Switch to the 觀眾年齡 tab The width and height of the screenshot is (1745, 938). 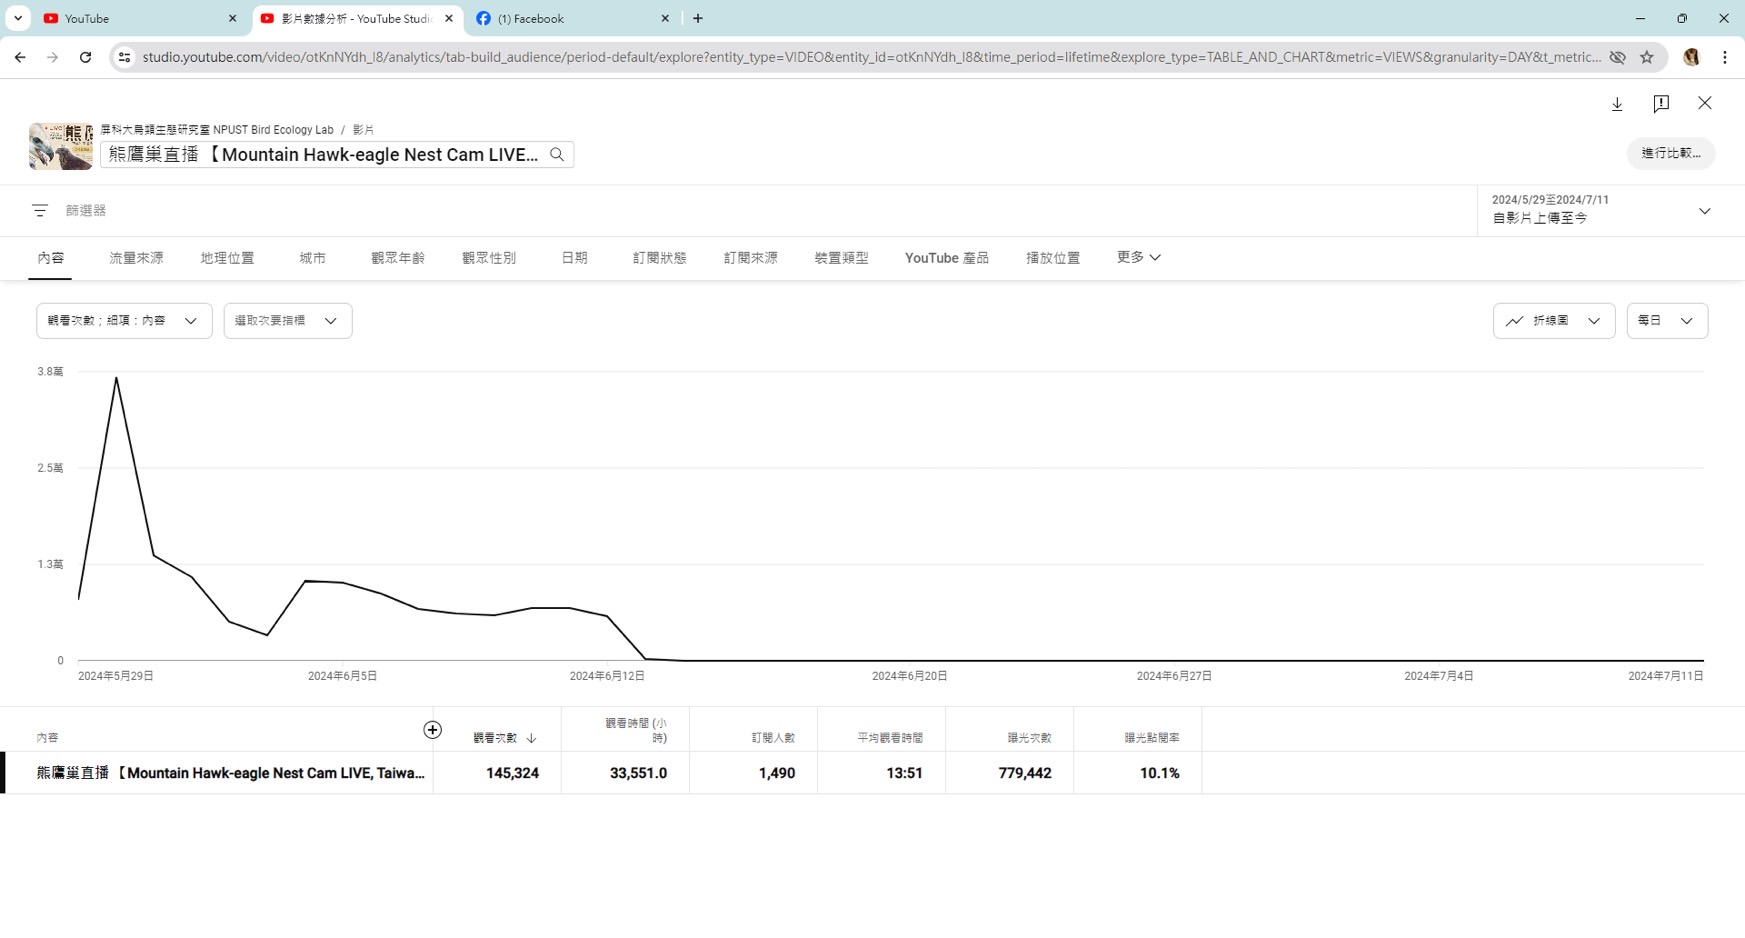[x=397, y=258]
